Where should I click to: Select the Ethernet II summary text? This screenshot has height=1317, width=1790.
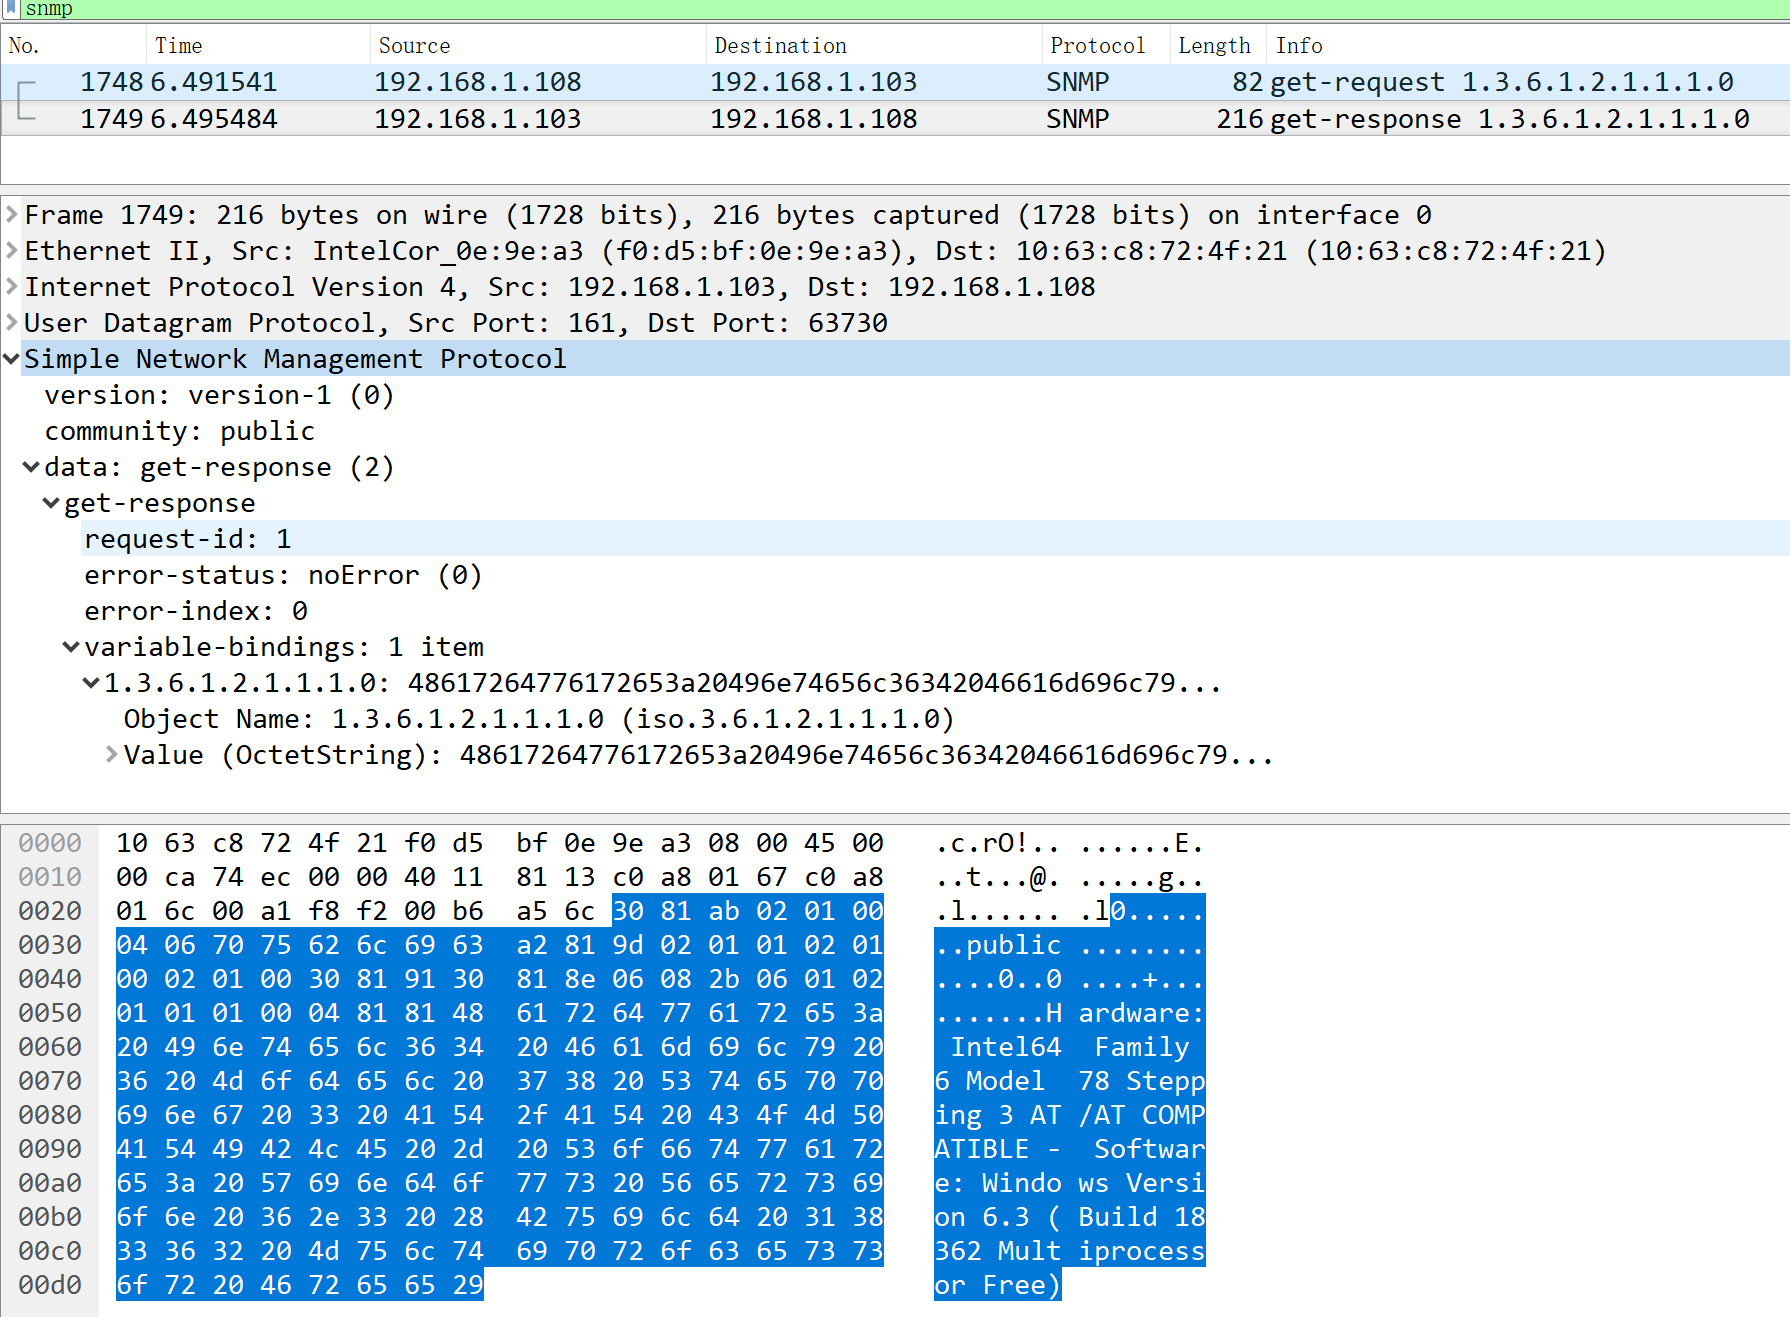tap(815, 251)
